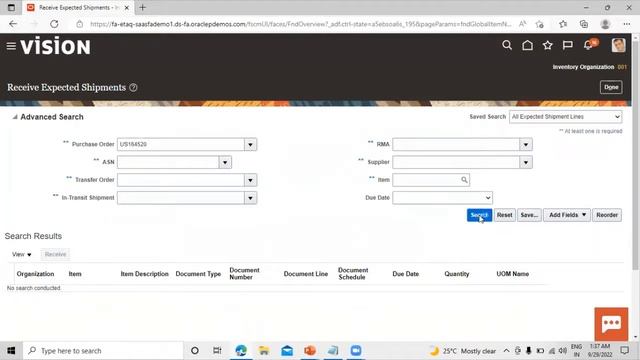Image resolution: width=640 pixels, height=360 pixels.
Task: Click the Item field search magnifier
Action: (464, 180)
